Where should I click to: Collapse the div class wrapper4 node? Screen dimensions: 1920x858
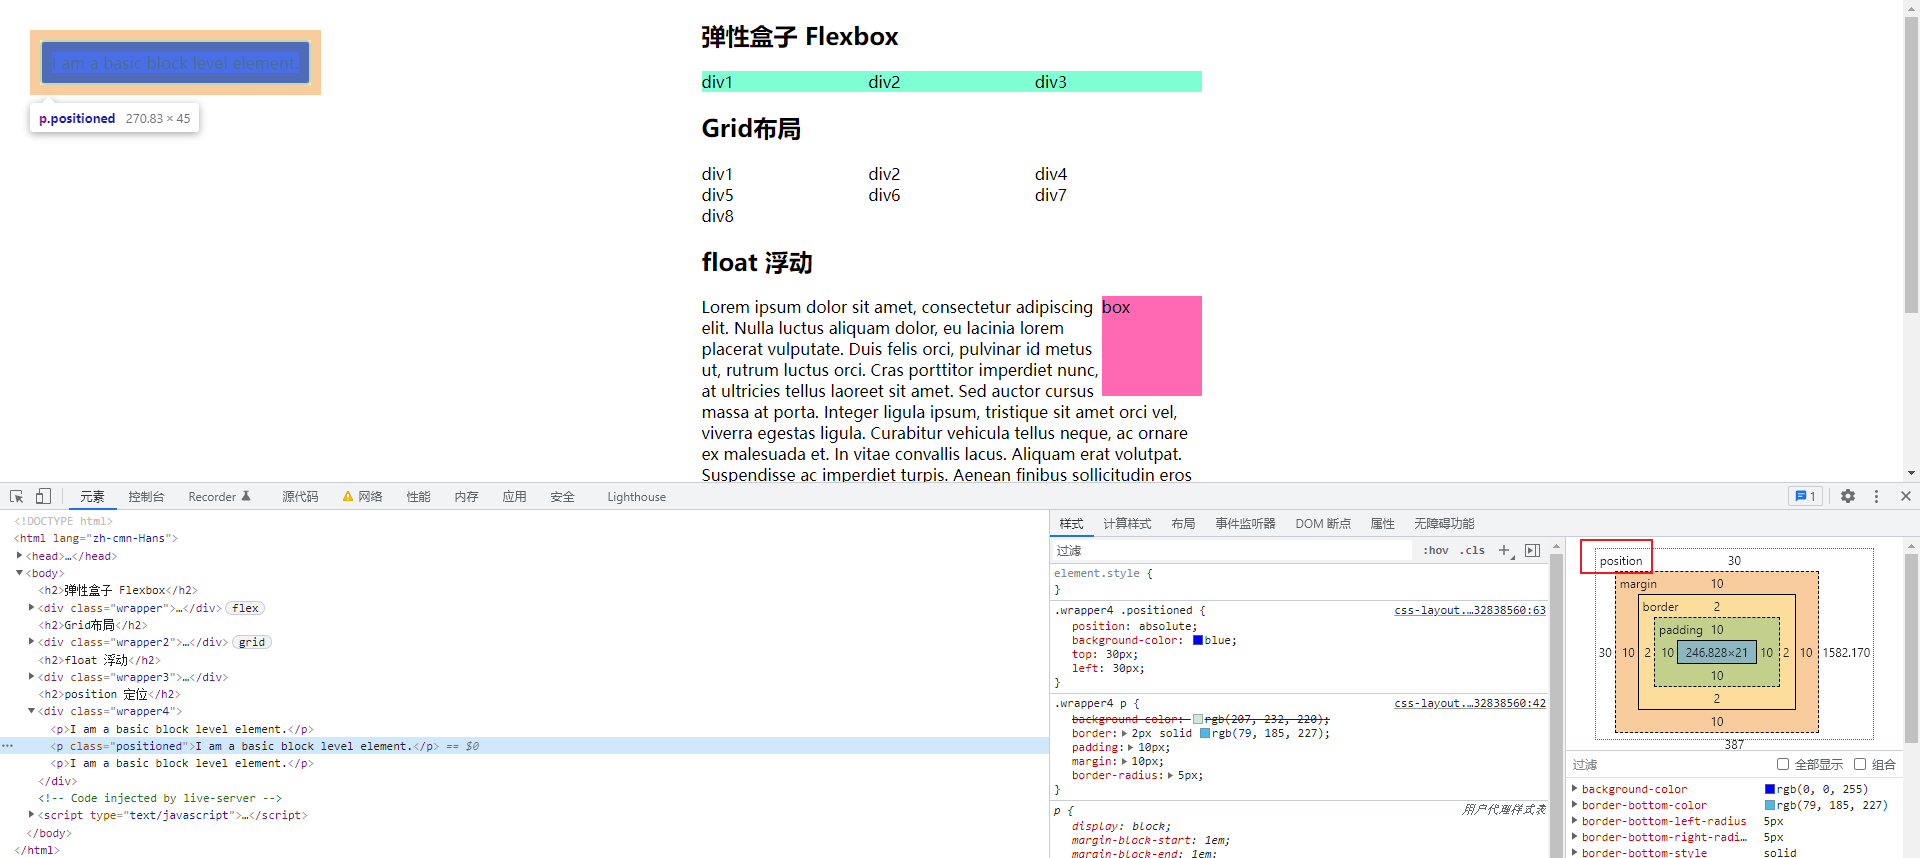click(x=32, y=711)
